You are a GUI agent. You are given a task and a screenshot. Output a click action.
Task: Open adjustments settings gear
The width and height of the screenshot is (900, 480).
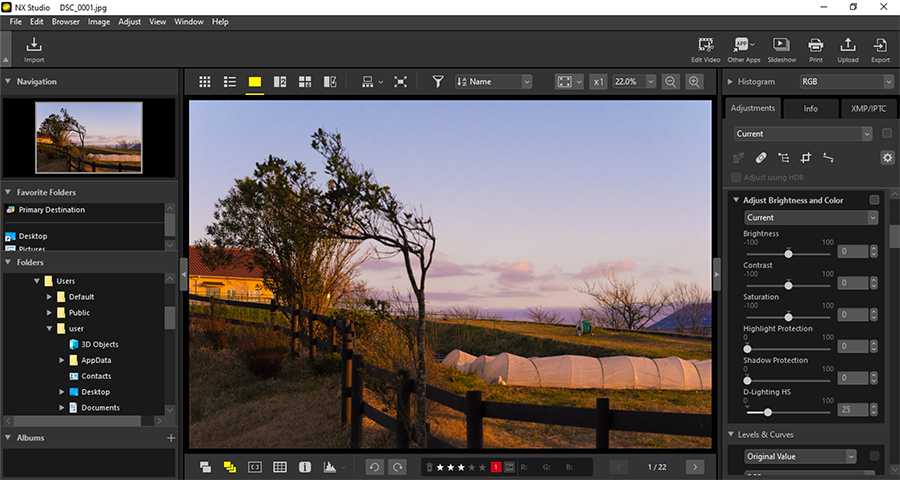click(887, 157)
